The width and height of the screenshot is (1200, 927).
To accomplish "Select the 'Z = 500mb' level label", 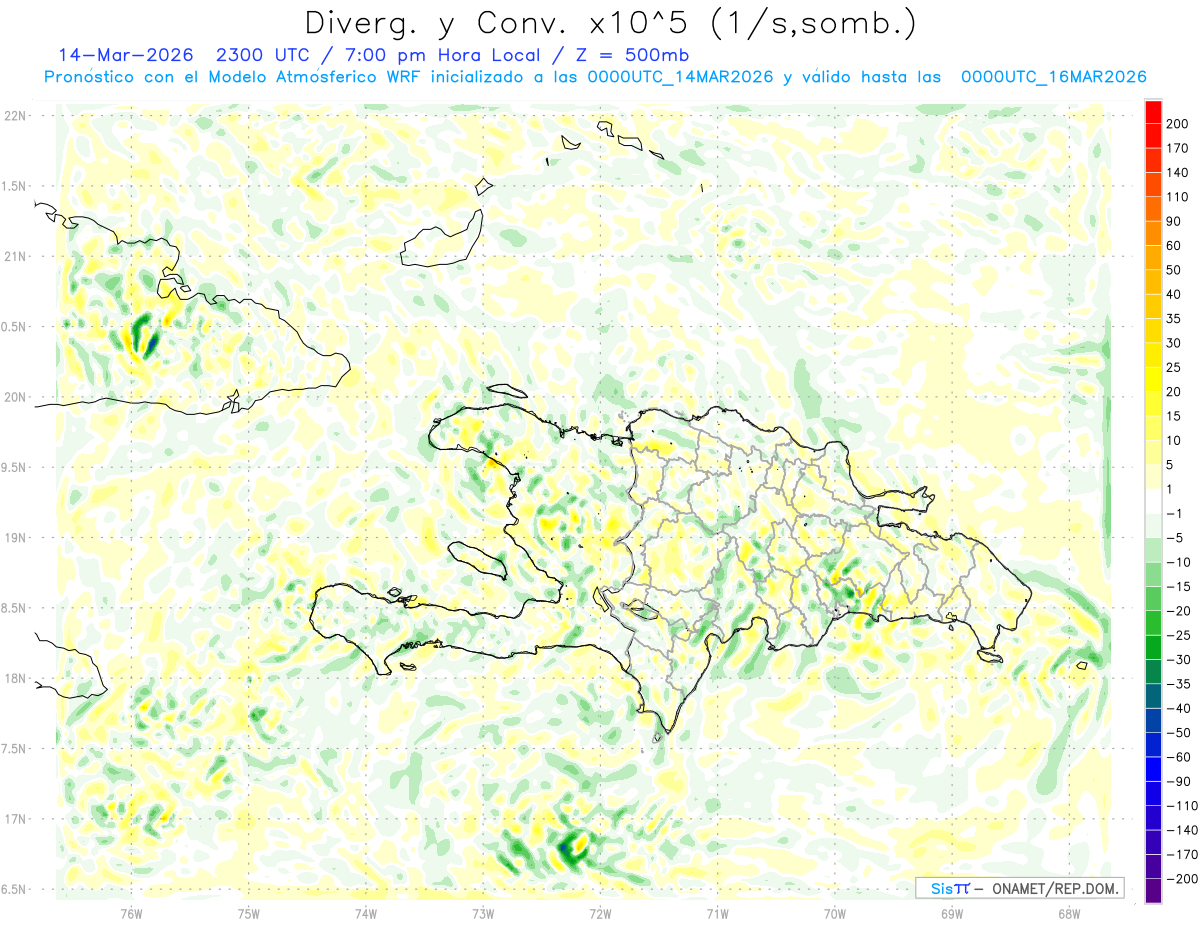I will pyautogui.click(x=631, y=55).
